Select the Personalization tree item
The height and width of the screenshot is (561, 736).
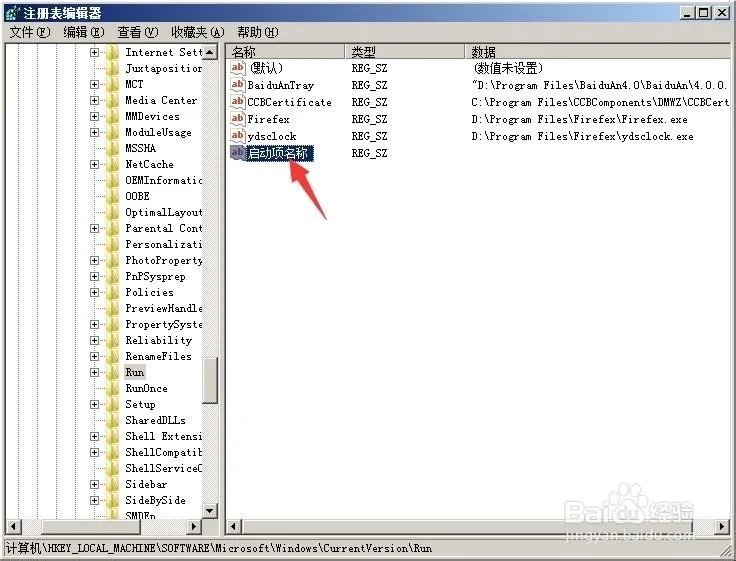(x=163, y=244)
